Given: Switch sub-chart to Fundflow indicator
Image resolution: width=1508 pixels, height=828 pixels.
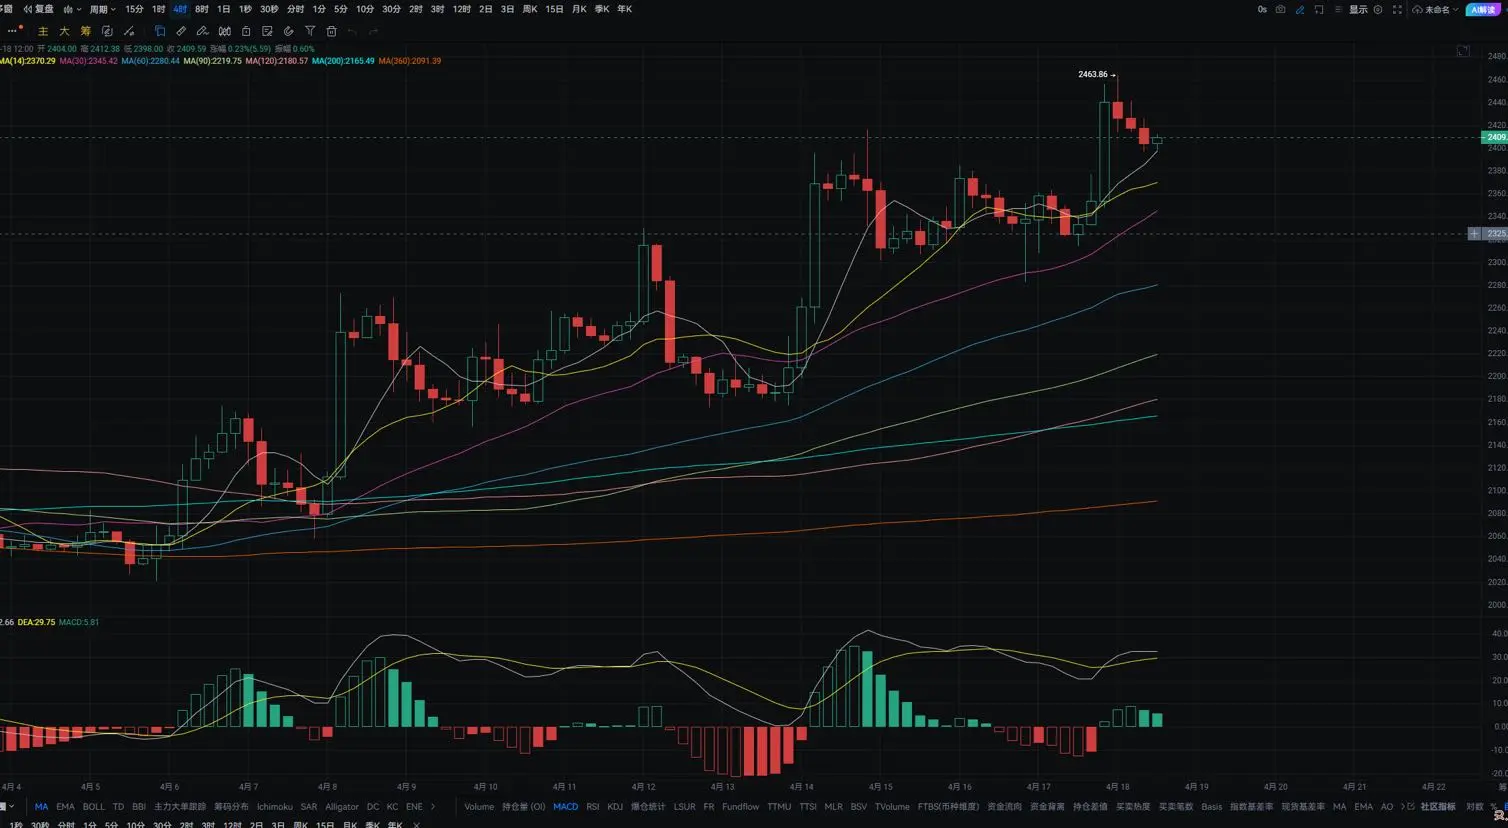Looking at the screenshot, I should tap(740, 807).
